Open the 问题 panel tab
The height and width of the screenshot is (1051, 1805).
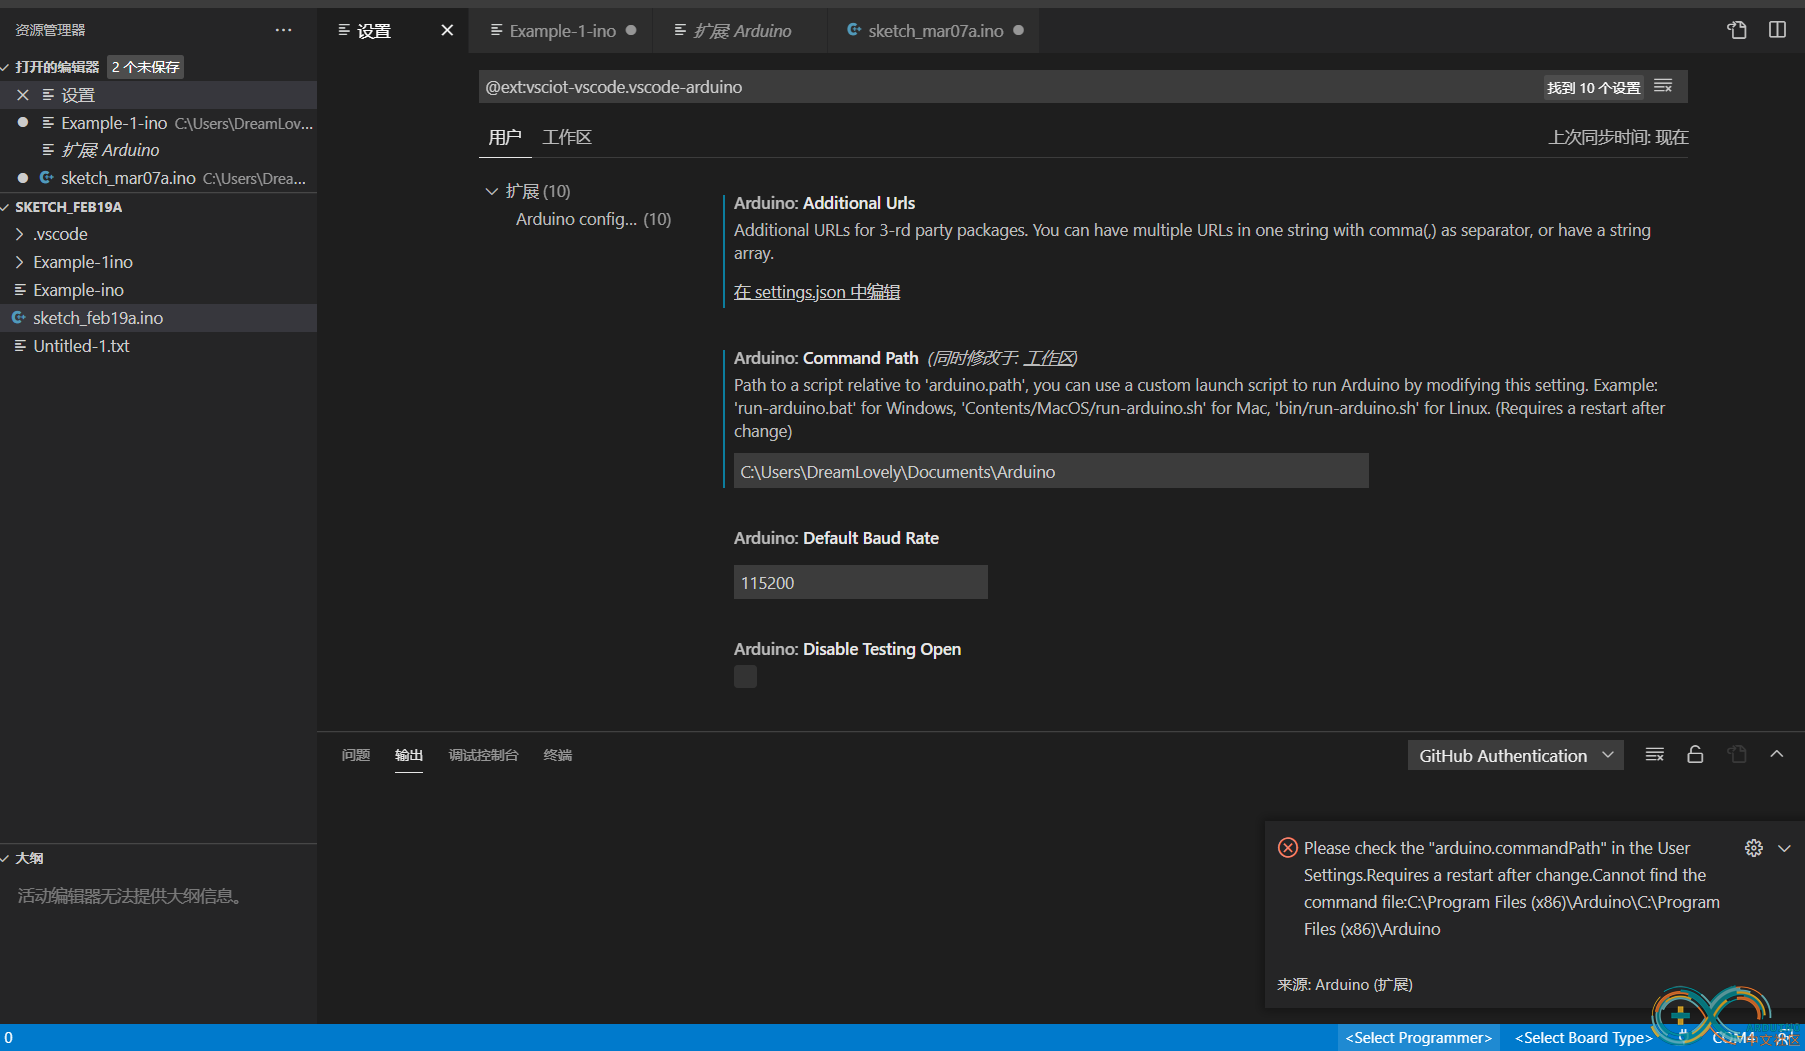click(x=356, y=755)
